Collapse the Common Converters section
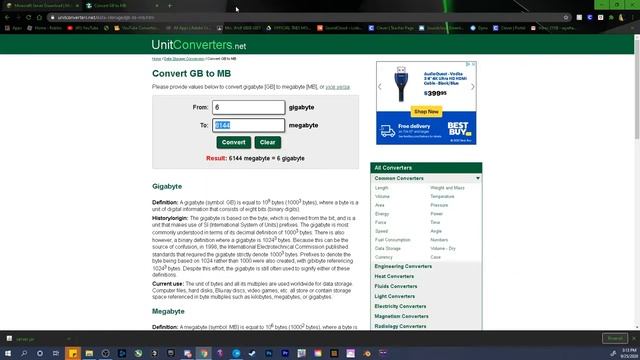Viewport: 640px width, 360px height. 426,178
